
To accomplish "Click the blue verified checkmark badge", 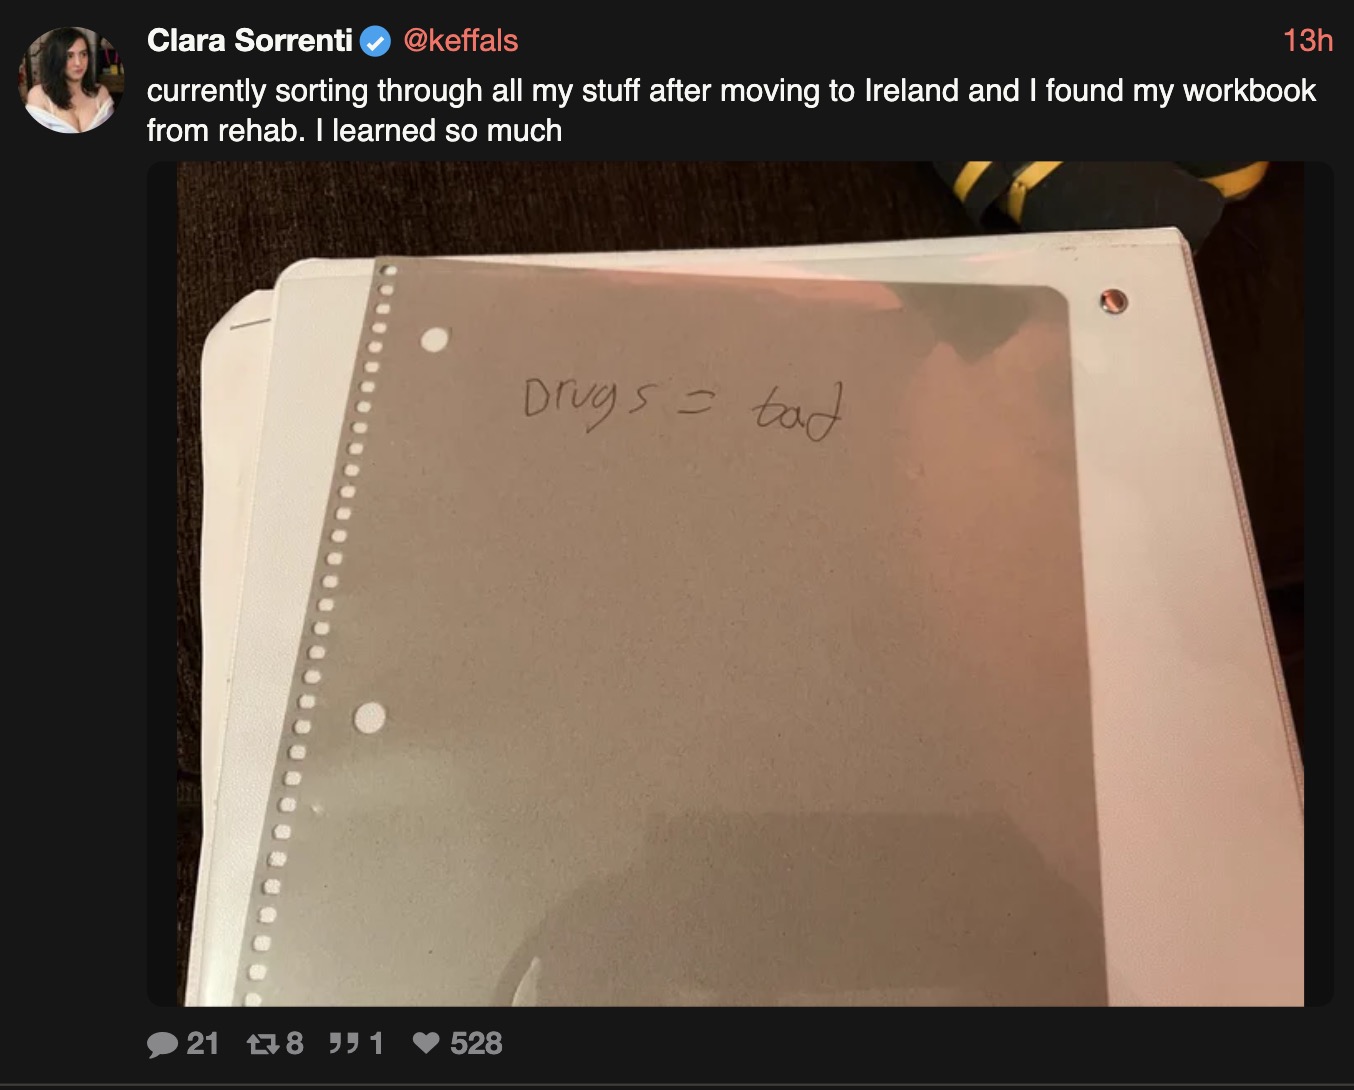I will click(x=375, y=41).
